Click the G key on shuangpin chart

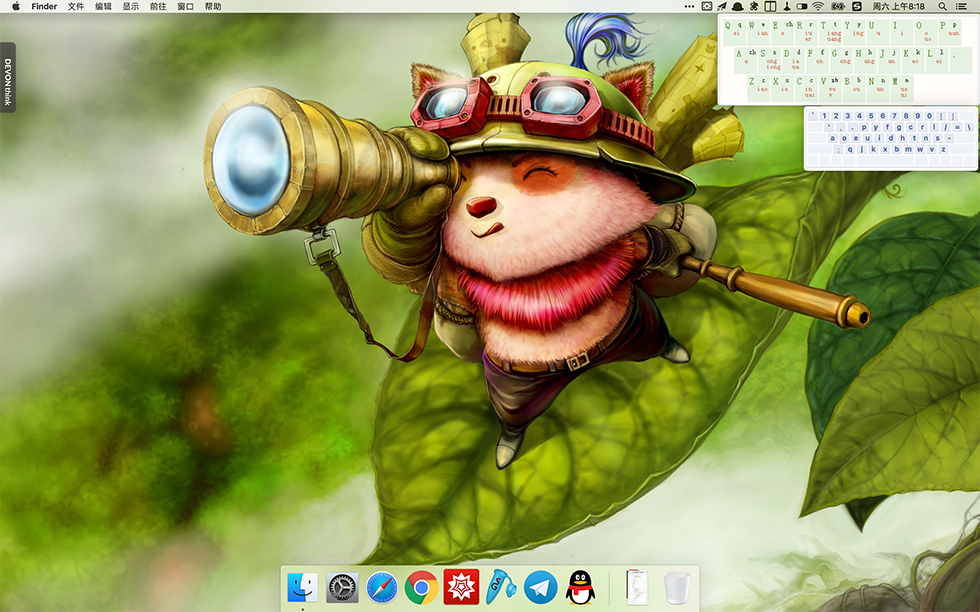click(841, 61)
